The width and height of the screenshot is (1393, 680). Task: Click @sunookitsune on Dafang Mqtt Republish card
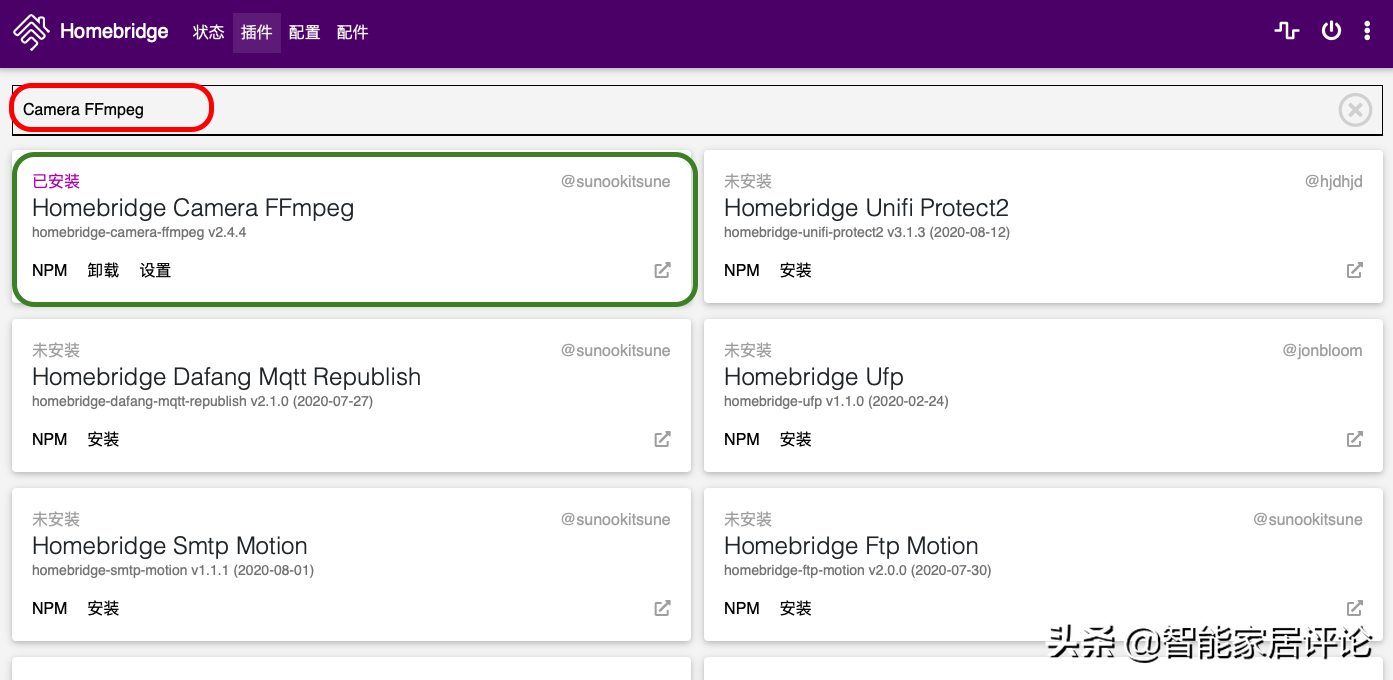pyautogui.click(x=616, y=350)
